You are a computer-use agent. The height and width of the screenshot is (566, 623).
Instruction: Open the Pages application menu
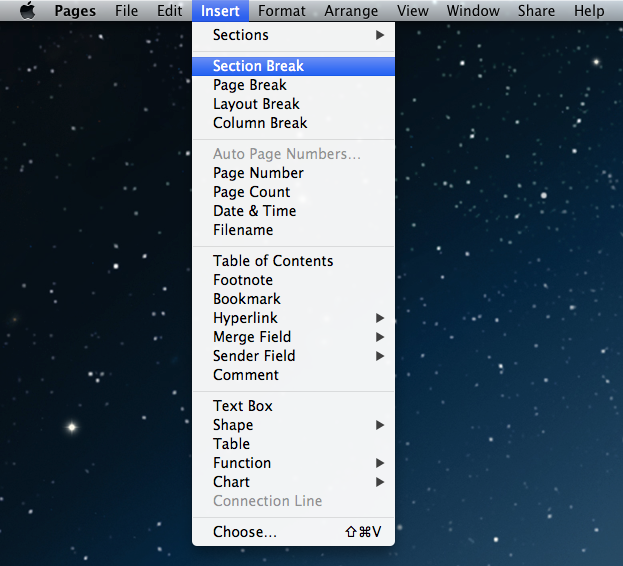click(x=75, y=11)
